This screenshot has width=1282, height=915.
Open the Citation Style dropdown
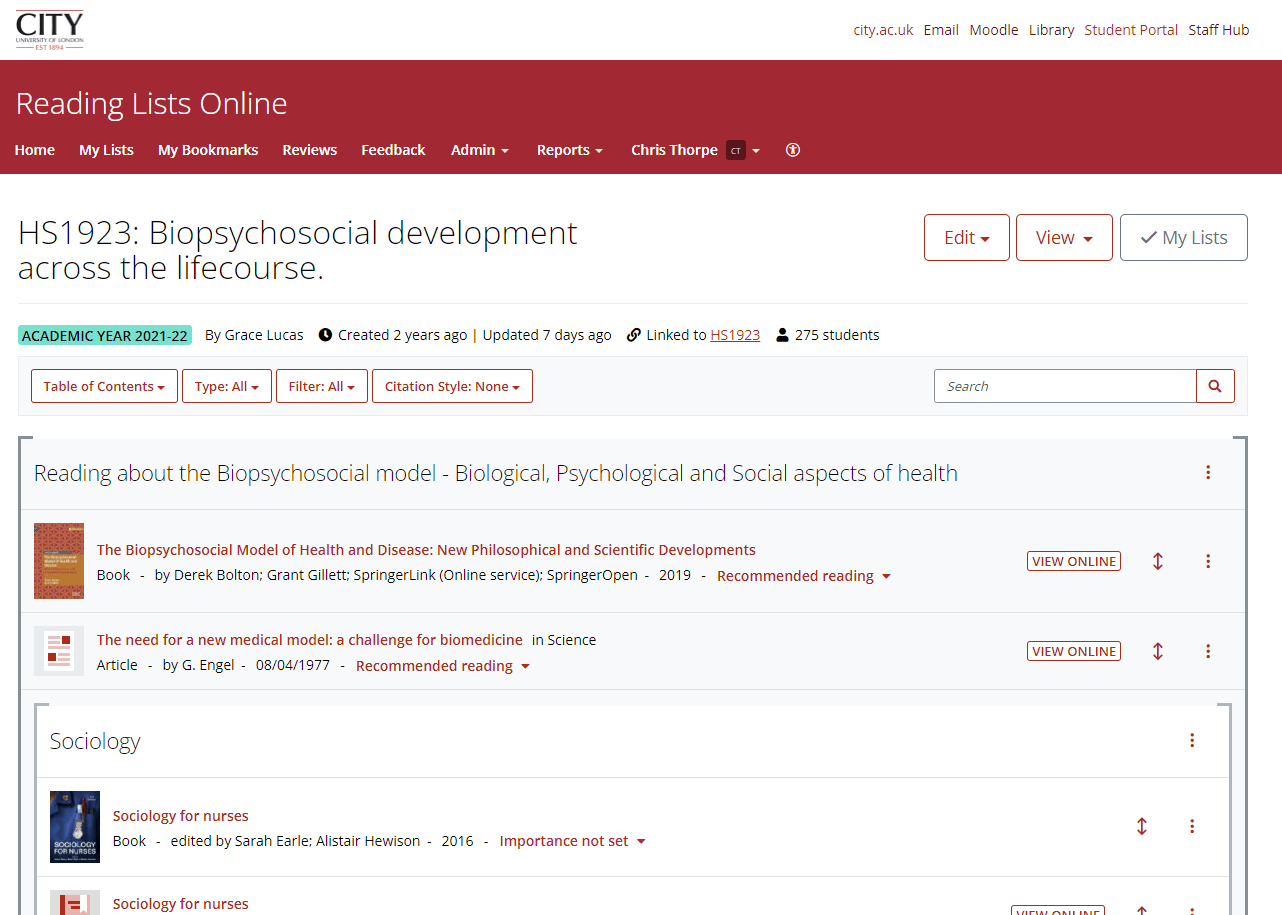(x=452, y=385)
